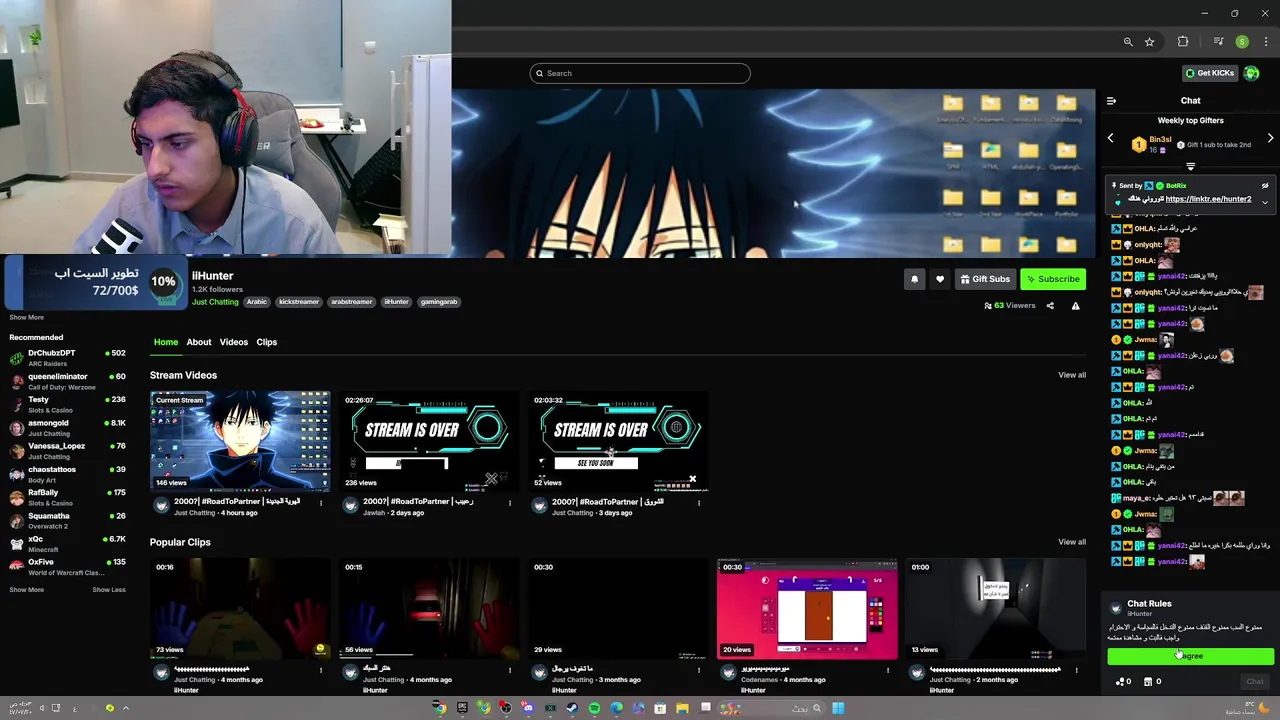Viewport: 1280px width, 720px height.
Task: Switch to the About tab
Action: 199,342
